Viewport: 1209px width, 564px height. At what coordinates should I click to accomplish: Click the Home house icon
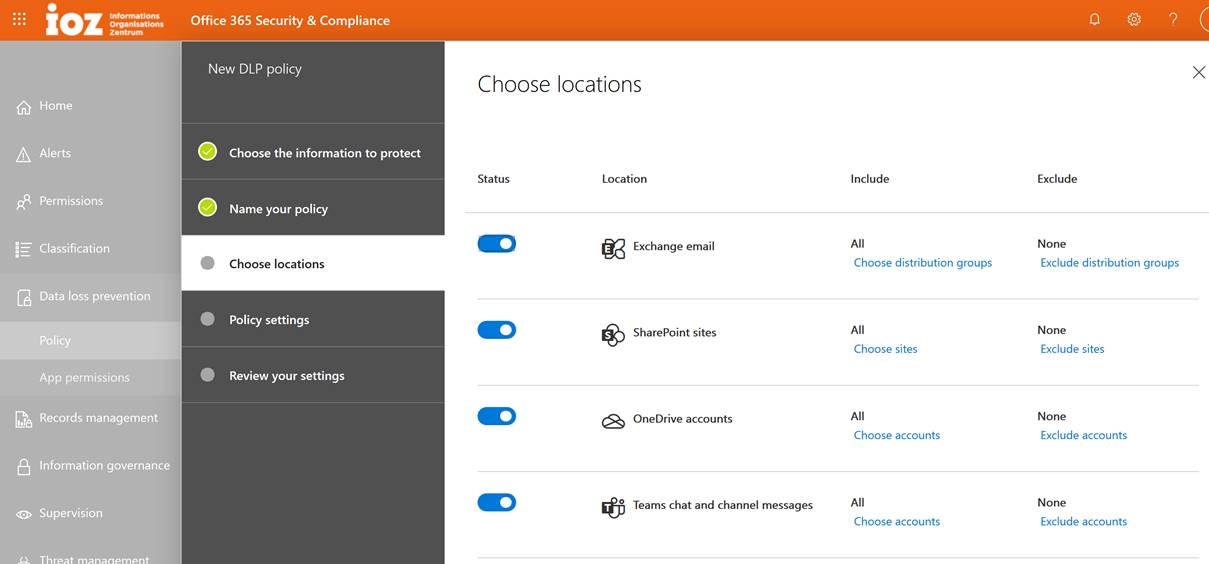coord(24,107)
